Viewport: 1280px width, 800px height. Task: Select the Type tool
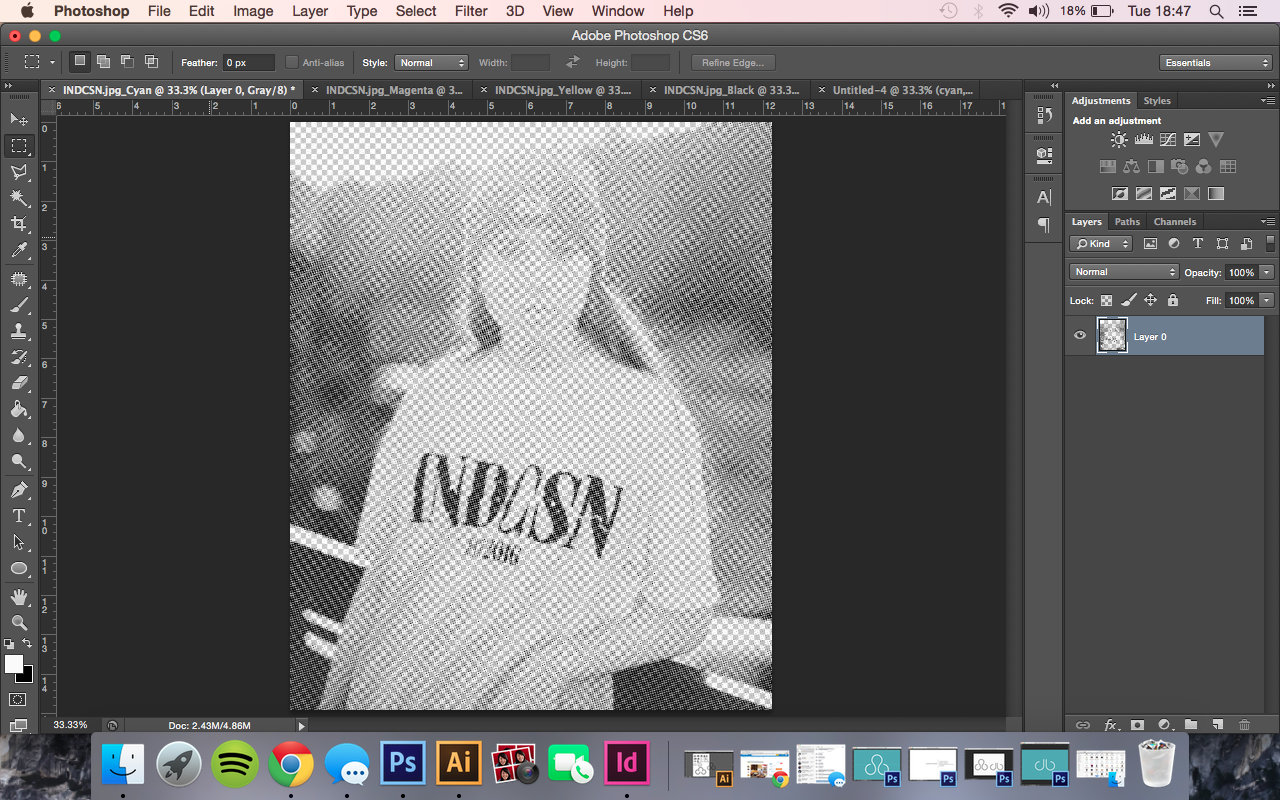[18, 516]
